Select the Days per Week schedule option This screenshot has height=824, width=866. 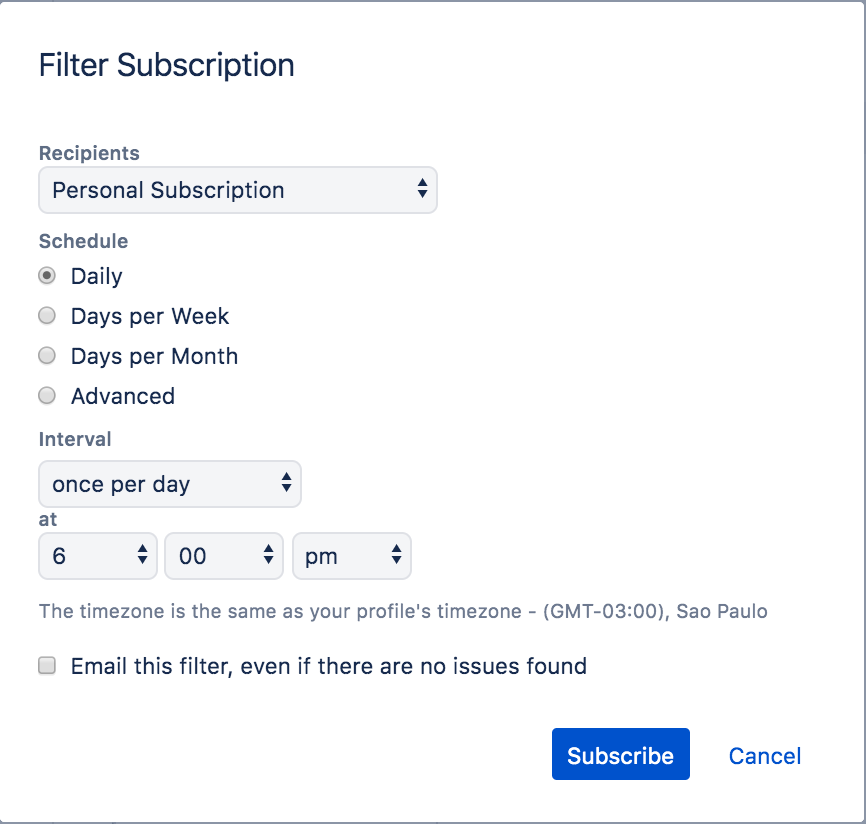pos(46,315)
